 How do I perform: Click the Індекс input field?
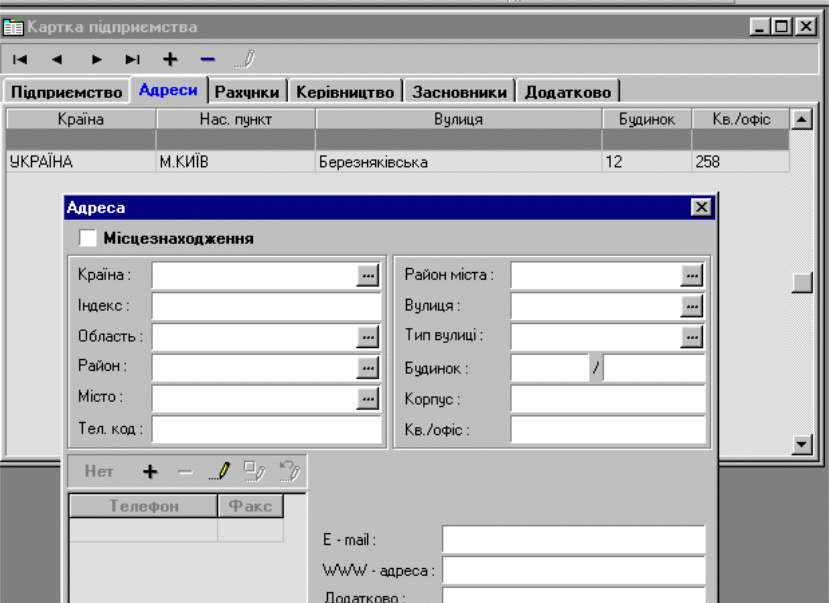tap(266, 306)
